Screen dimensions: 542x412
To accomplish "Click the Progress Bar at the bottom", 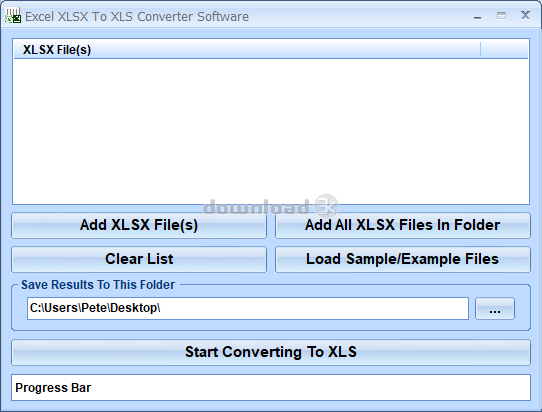I will 271,387.
